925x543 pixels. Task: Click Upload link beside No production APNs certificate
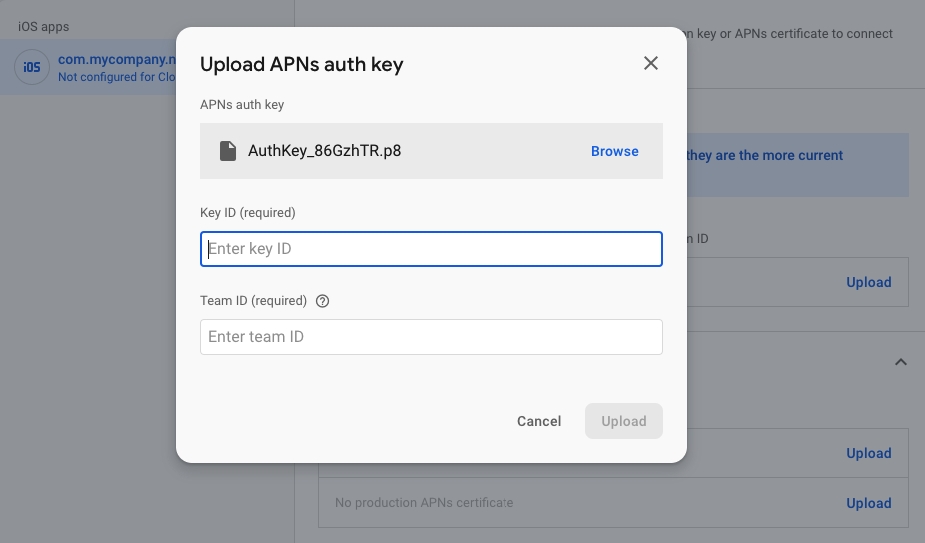coord(868,503)
